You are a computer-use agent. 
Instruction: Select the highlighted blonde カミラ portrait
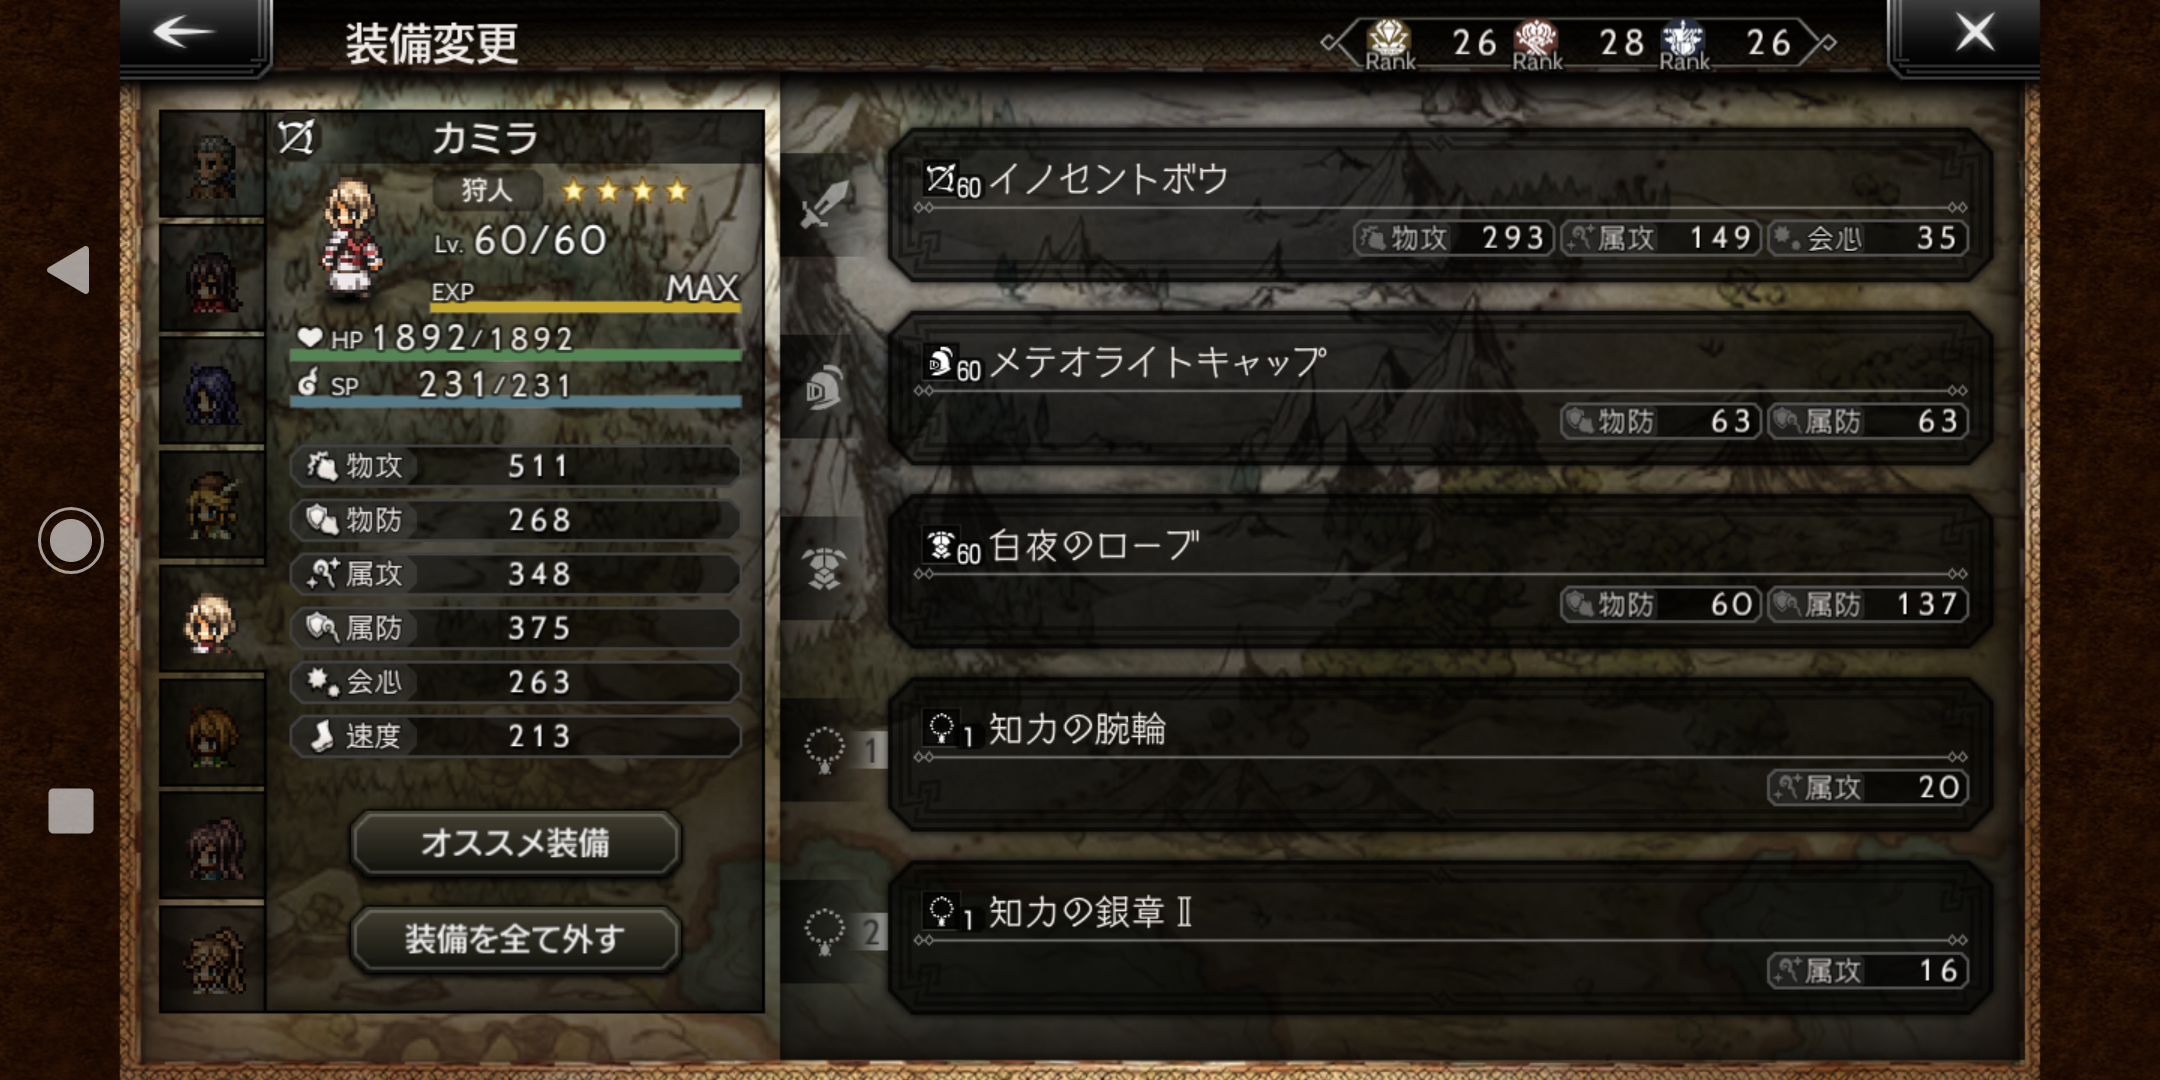click(212, 620)
